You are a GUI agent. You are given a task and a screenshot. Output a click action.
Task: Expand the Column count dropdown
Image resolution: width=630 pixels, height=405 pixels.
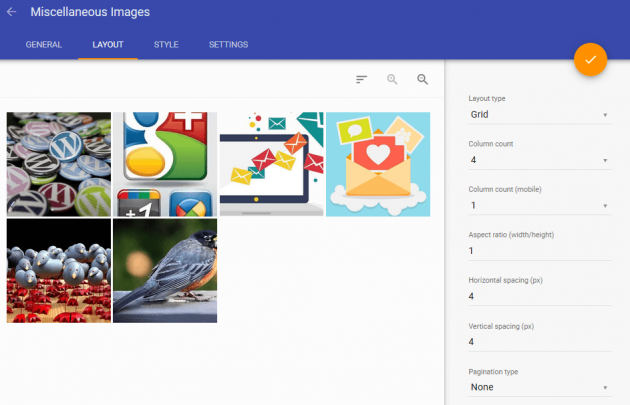tap(540, 160)
